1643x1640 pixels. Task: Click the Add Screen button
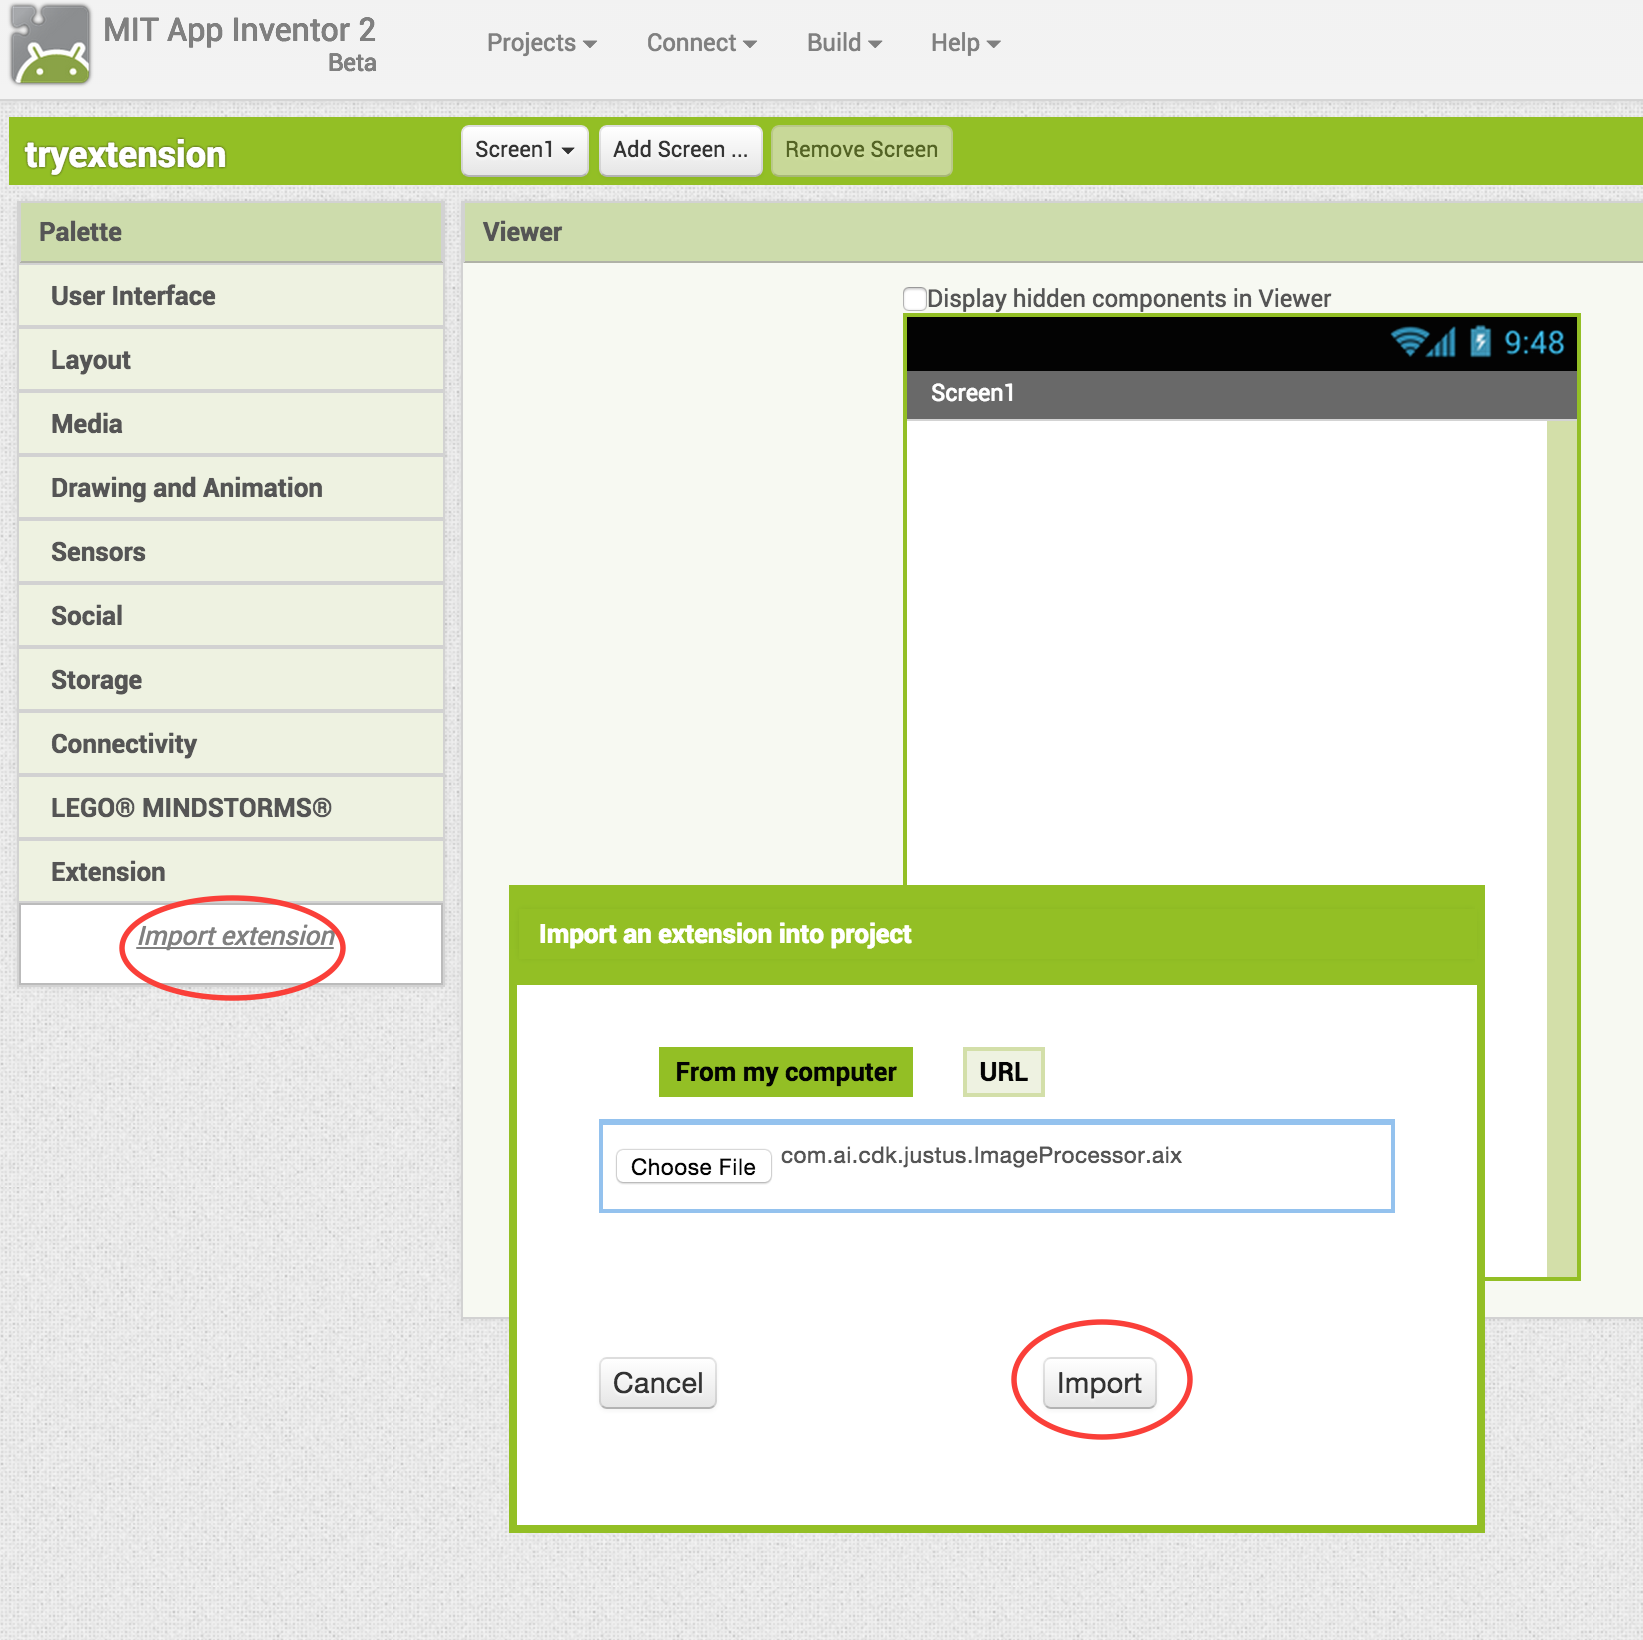[x=680, y=150]
